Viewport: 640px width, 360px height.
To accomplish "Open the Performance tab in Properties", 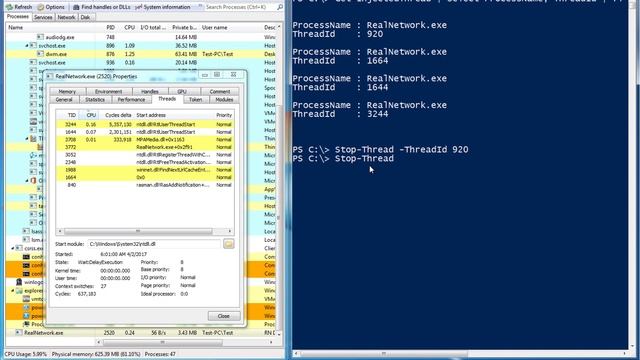I will 131,100.
